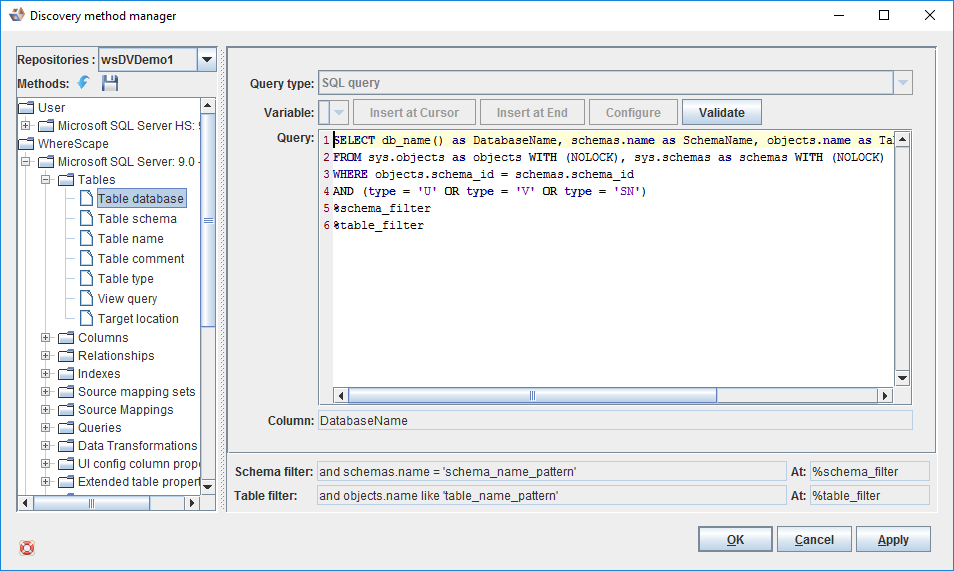The height and width of the screenshot is (571, 954).
Task: Click the Cancel button
Action: point(813,540)
